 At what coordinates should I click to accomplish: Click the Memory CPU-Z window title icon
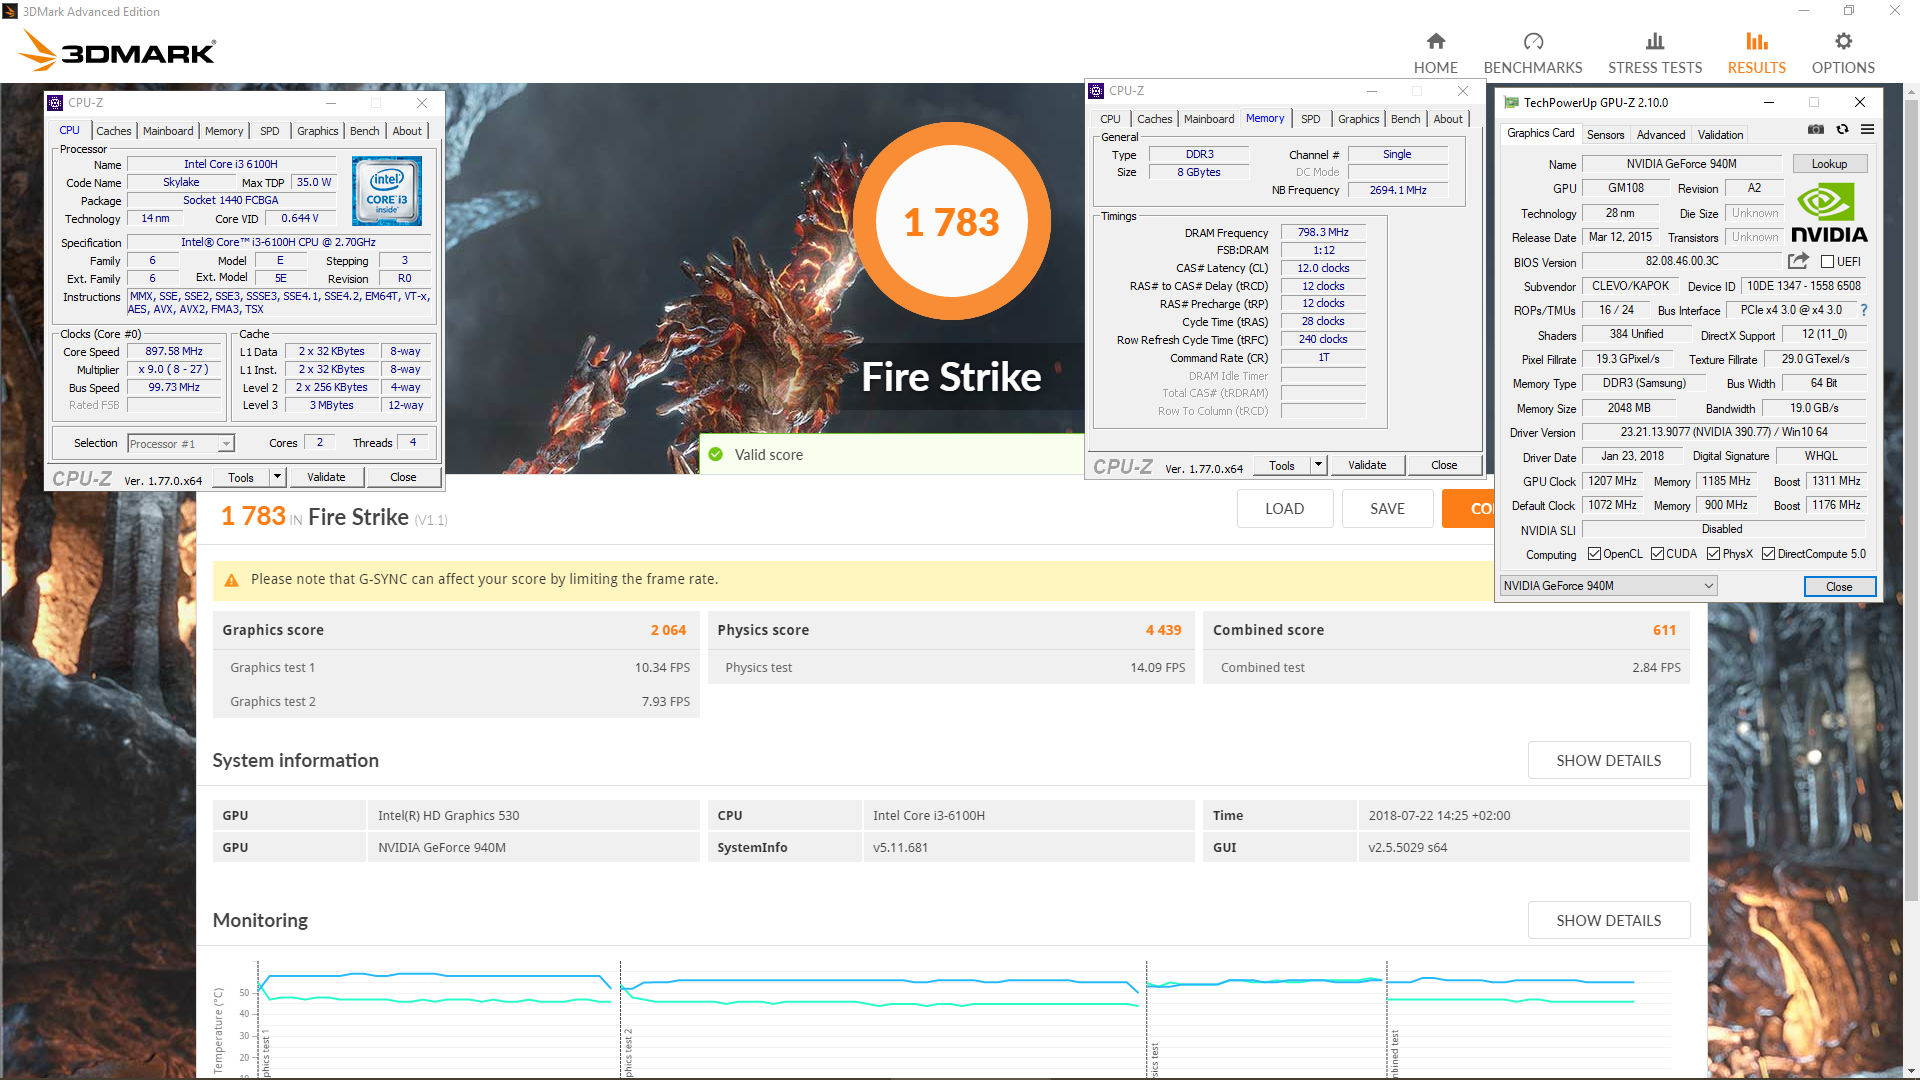pyautogui.click(x=1096, y=91)
